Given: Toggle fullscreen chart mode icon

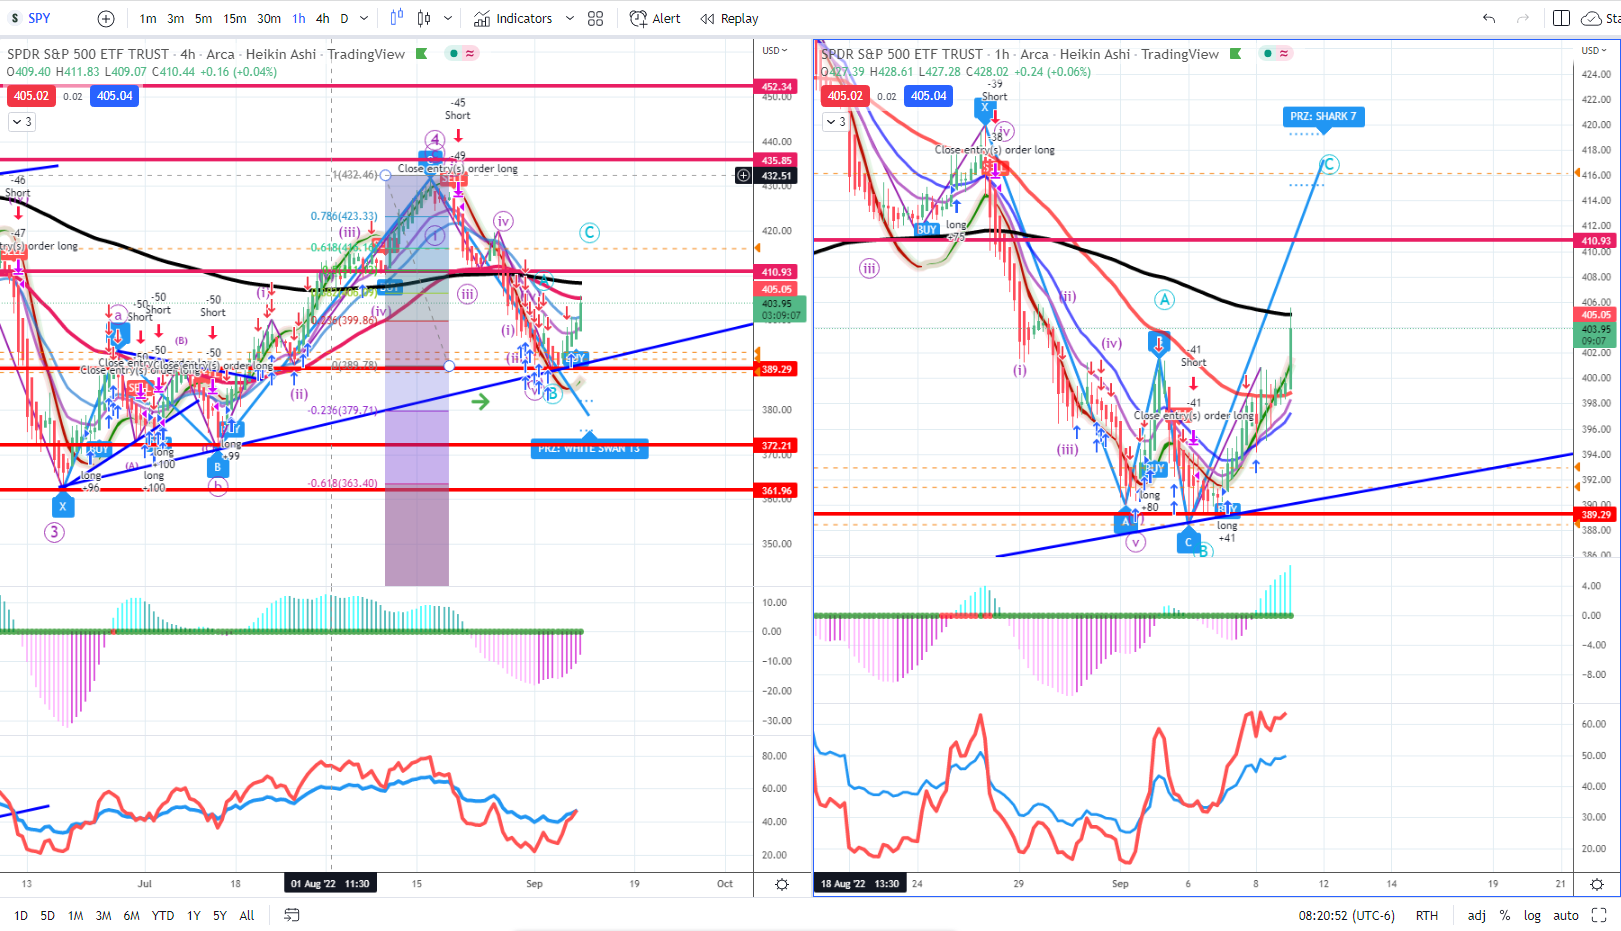Looking at the screenshot, I should 1599,915.
